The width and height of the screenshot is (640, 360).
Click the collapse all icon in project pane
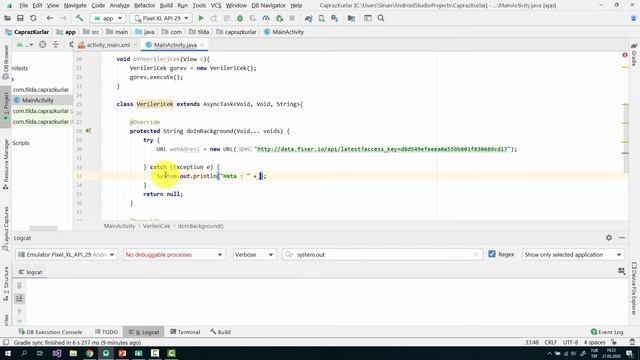[56, 45]
